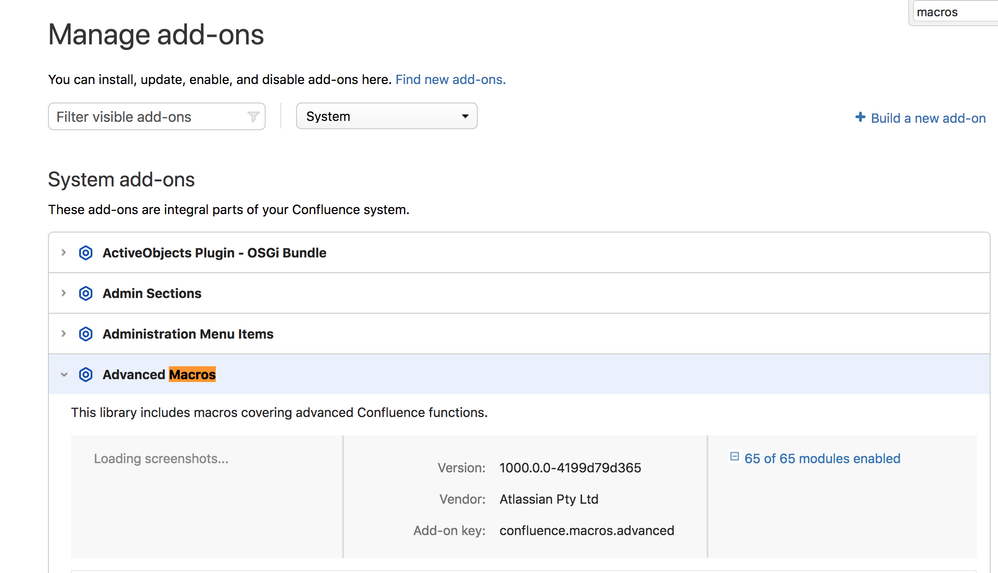The height and width of the screenshot is (573, 998).
Task: Click the System add-ons heading
Action: pos(122,180)
